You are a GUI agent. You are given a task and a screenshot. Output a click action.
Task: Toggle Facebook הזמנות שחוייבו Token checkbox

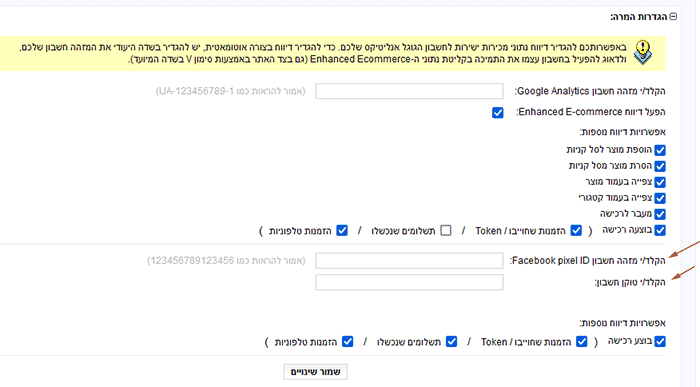click(582, 342)
